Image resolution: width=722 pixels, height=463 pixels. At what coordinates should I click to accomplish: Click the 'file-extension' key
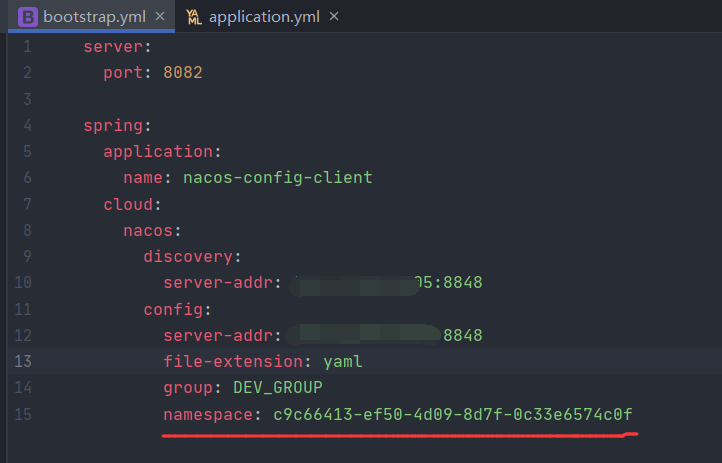coord(233,361)
